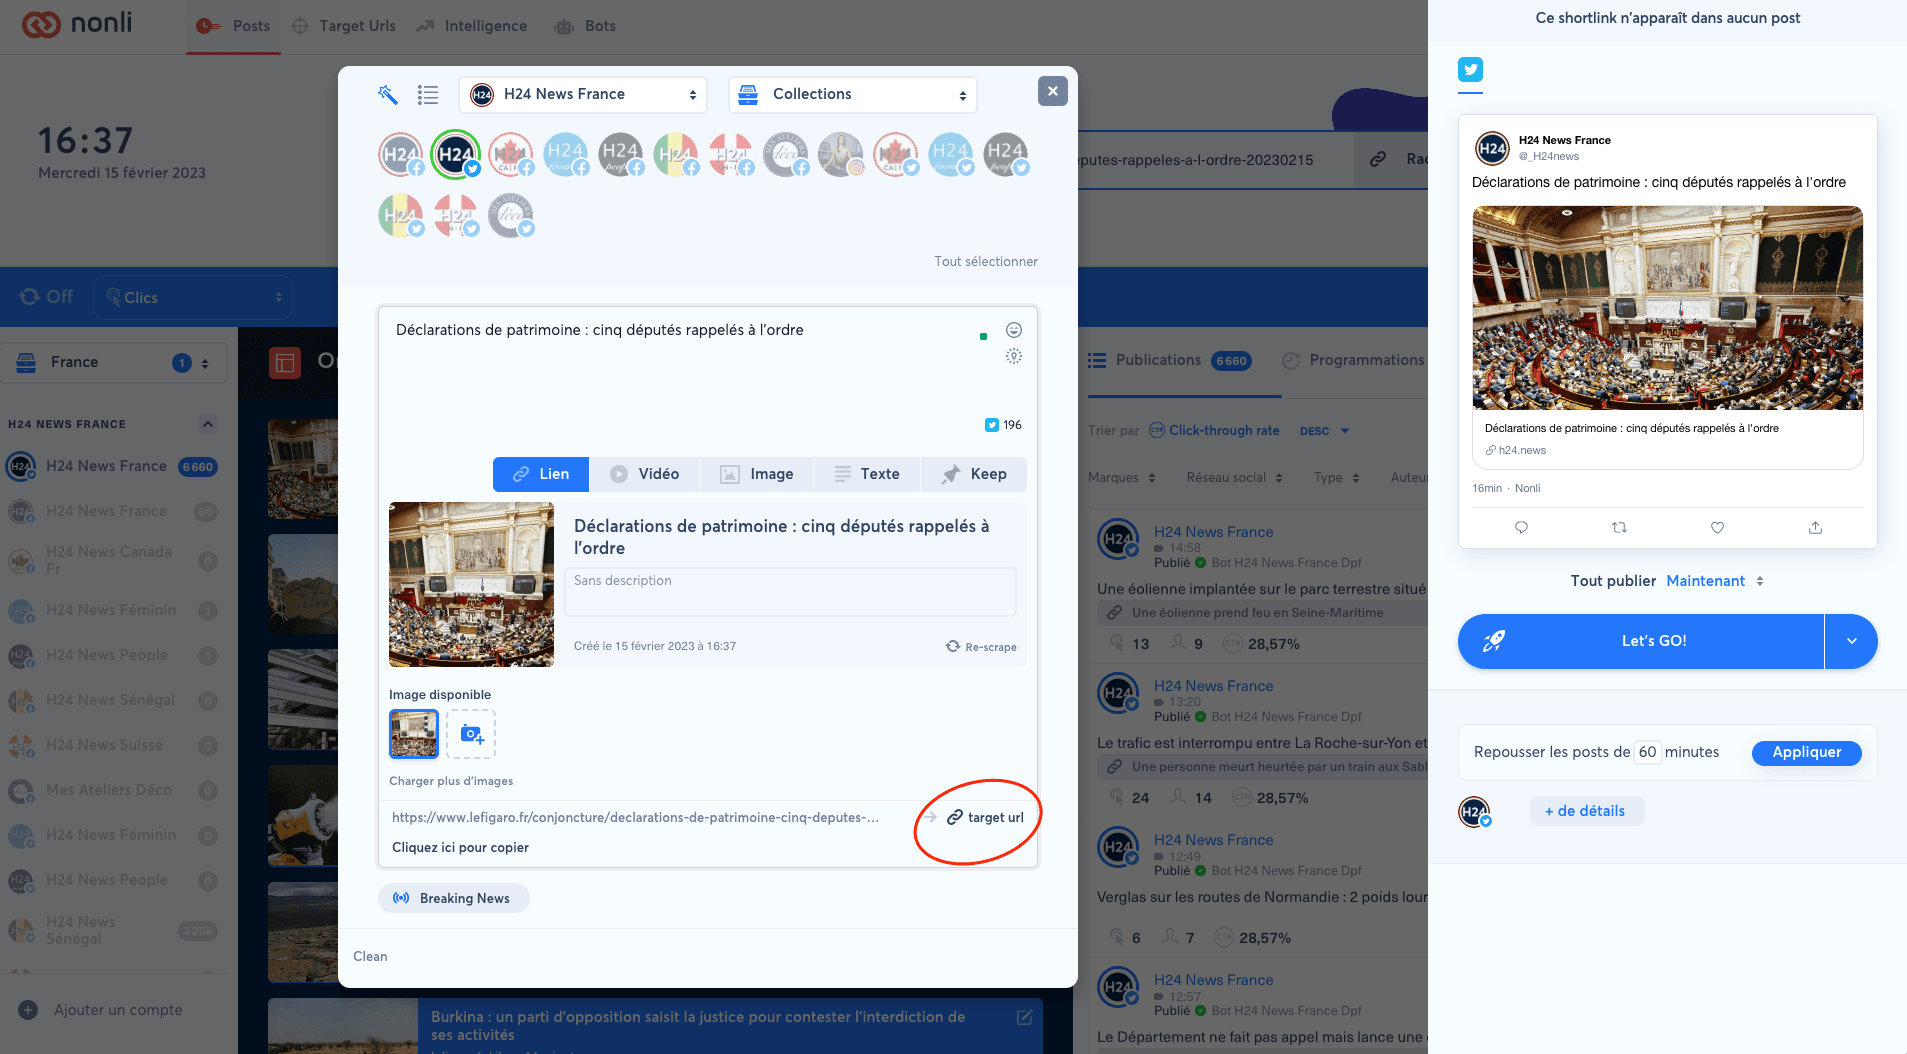Screen dimensions: 1907x1054
Task: Click Ajouter un compte in sidebar
Action: click(101, 1010)
